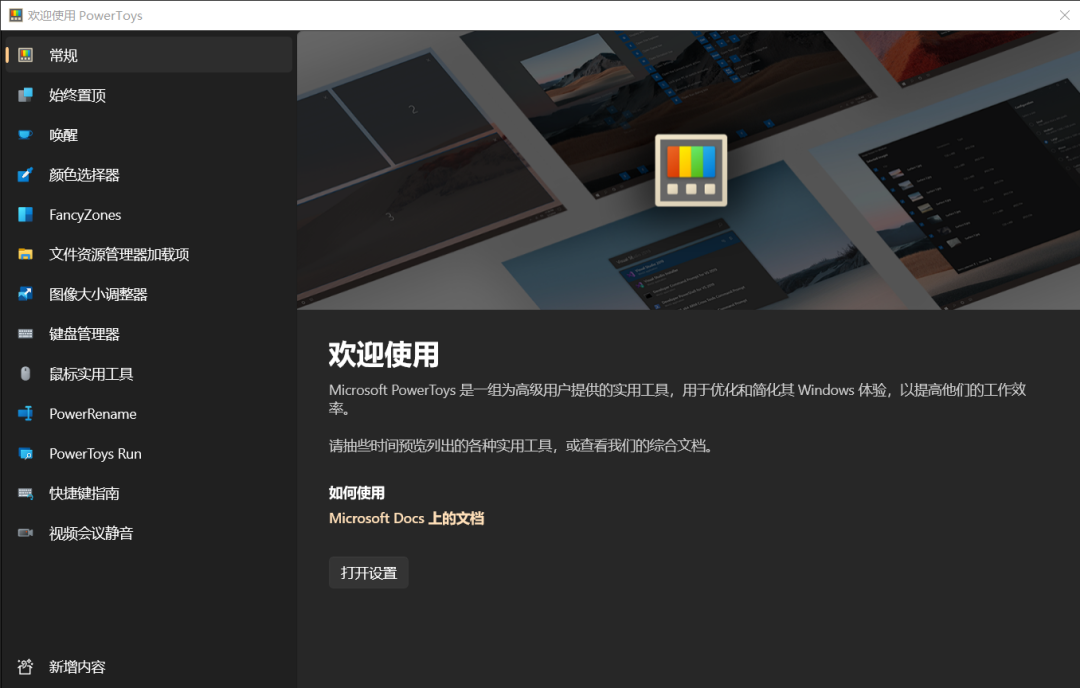Click the 欢迎使用 PowerToys window title
The image size is (1080, 688).
85,15
